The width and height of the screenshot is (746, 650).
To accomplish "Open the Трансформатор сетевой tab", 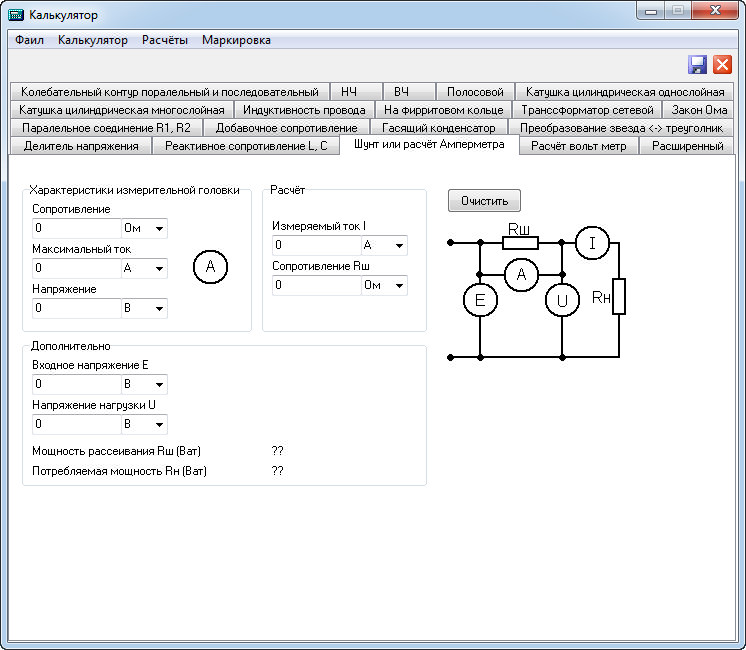I will click(x=587, y=110).
